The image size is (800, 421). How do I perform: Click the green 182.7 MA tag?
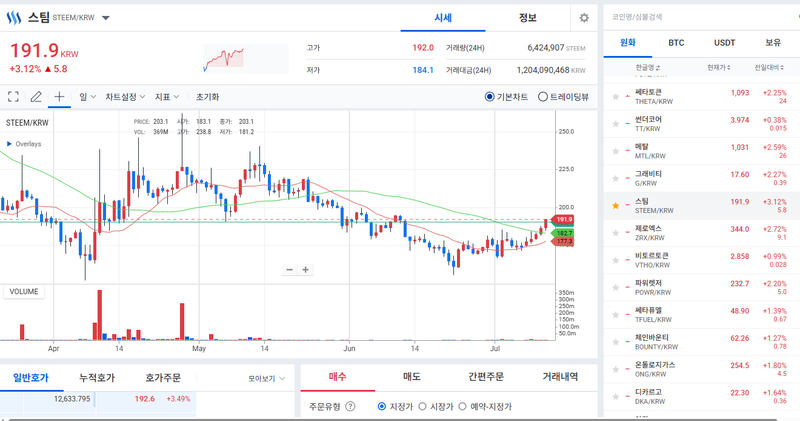[563, 233]
